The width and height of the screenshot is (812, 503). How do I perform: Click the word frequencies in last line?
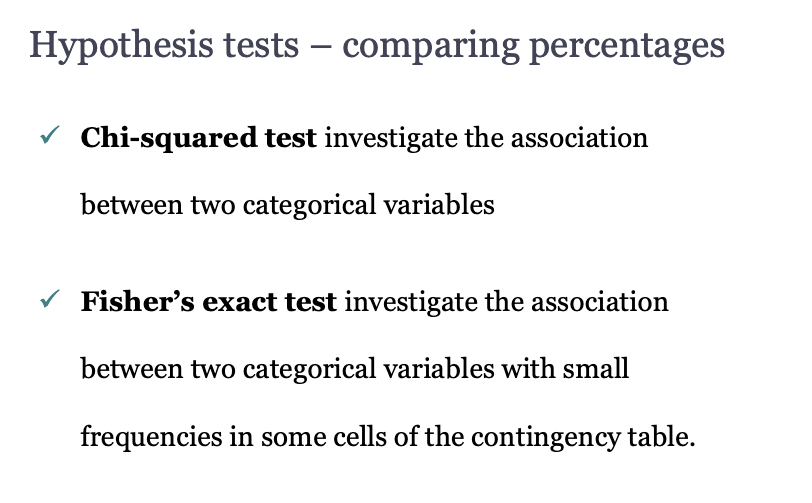click(x=151, y=437)
